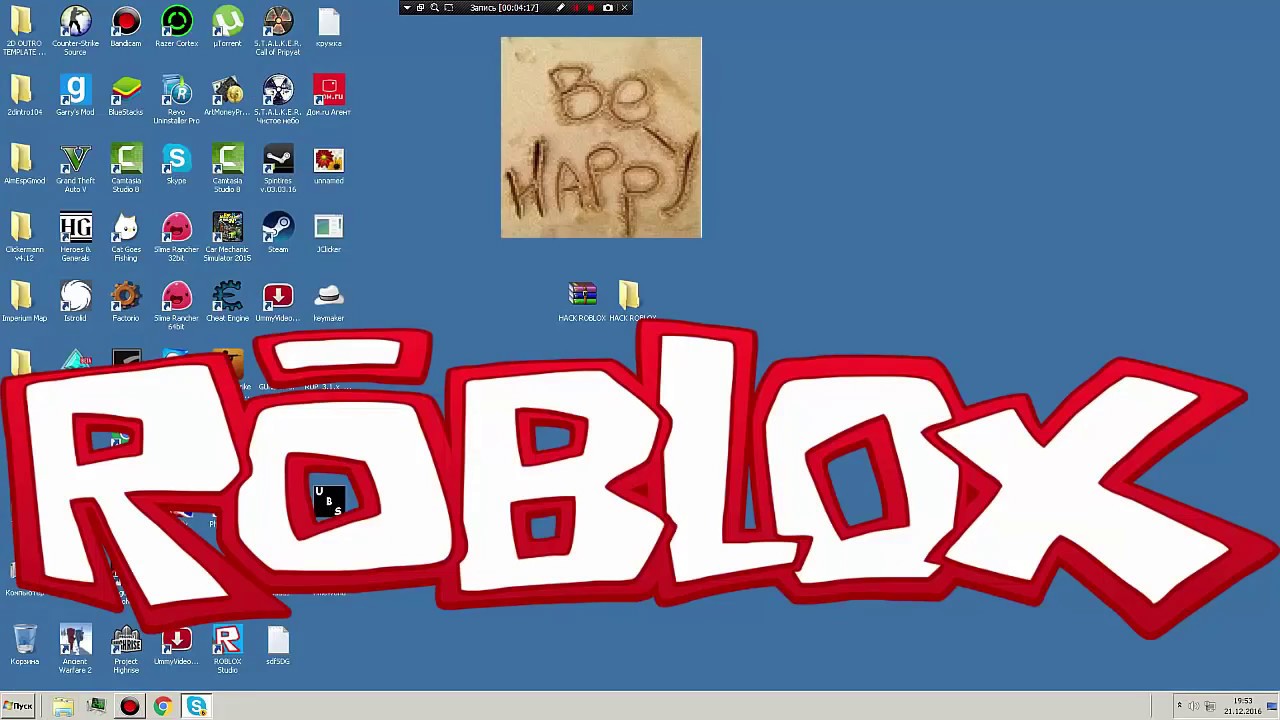Open Explorer from the taskbar
Viewport: 1280px width, 720px height.
(63, 707)
